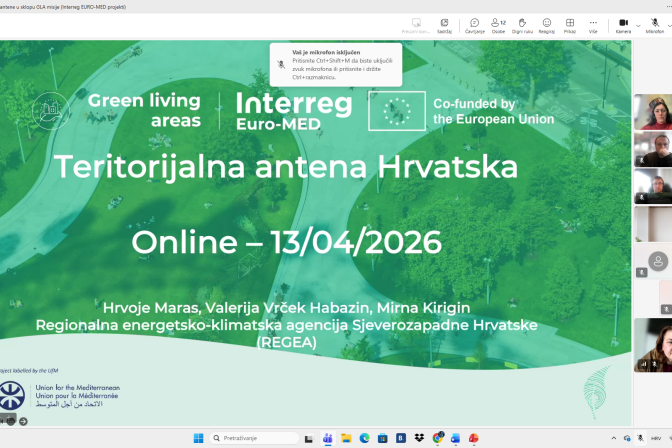Open Outlook from taskbar
Screen dimensions: 672x448
point(455,438)
